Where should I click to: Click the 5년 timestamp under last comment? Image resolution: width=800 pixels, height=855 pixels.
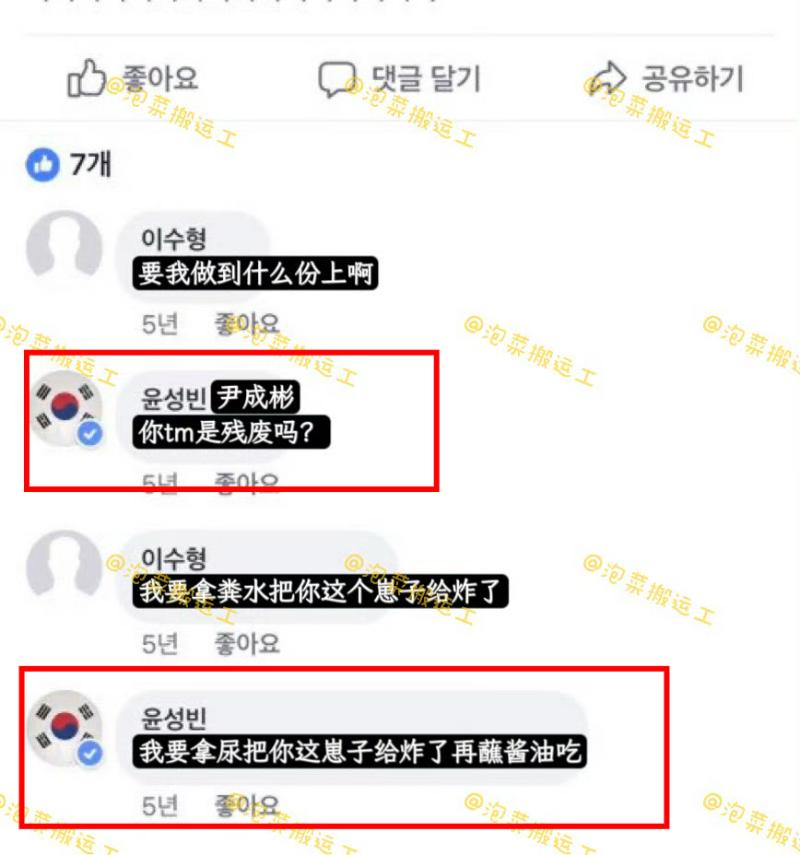tap(160, 806)
